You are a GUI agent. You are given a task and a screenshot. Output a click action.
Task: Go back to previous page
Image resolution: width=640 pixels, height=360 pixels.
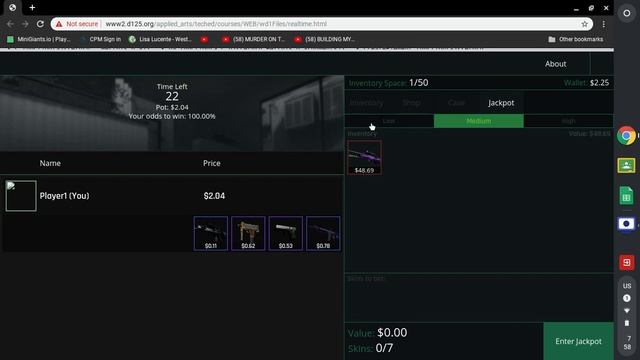[10, 24]
